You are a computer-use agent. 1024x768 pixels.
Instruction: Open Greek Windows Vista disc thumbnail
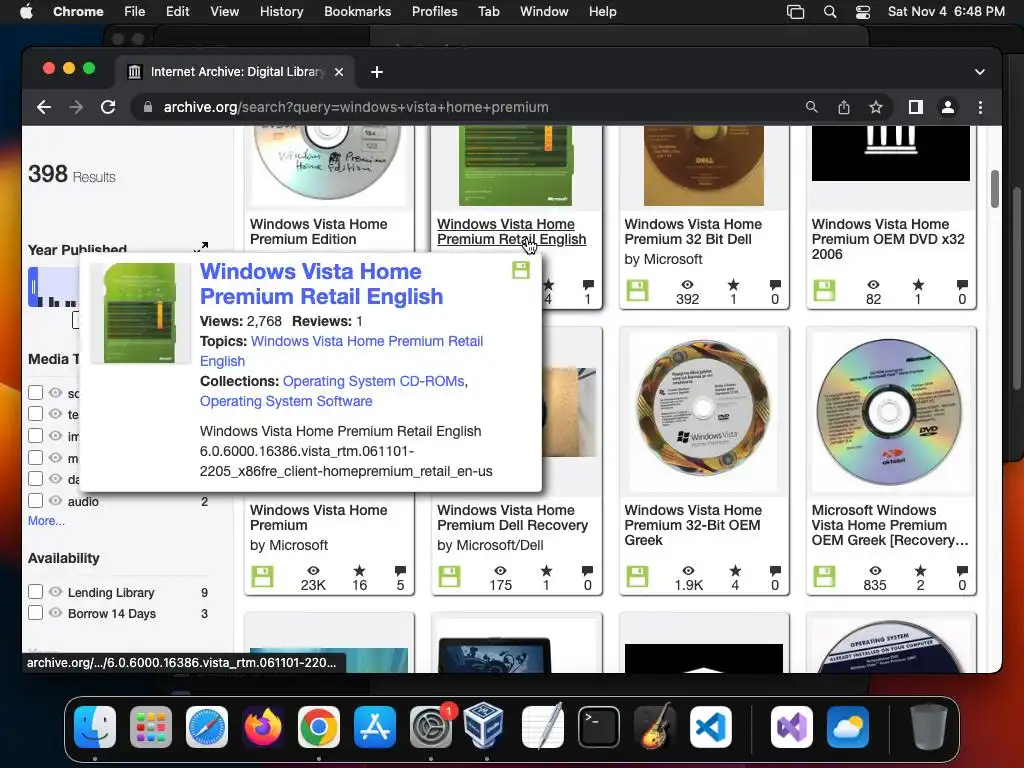tap(703, 409)
